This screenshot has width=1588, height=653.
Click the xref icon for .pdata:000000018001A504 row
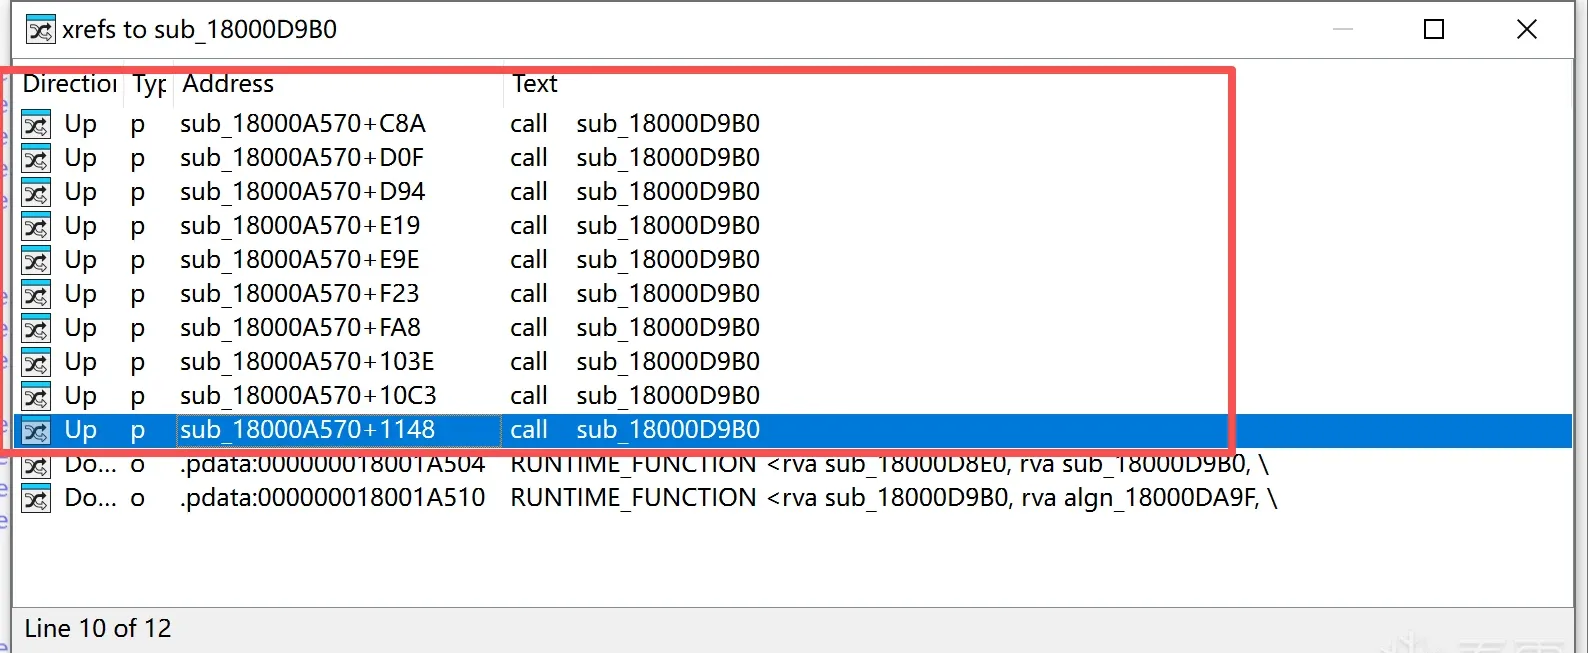pyautogui.click(x=36, y=465)
